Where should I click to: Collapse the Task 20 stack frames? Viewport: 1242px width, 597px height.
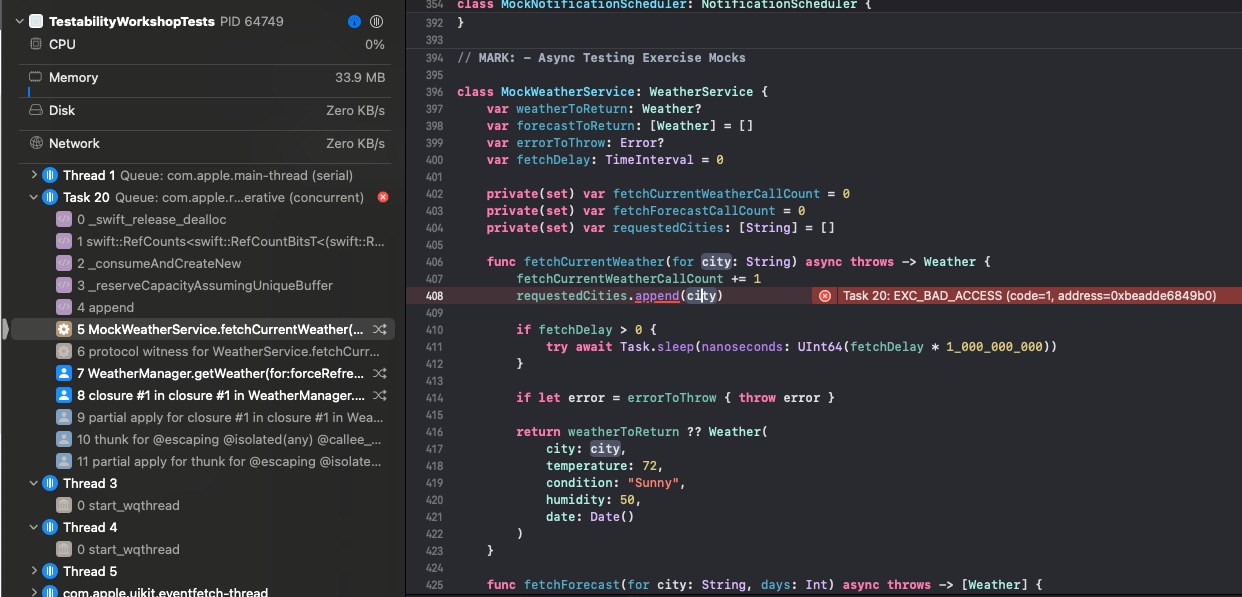tap(34, 198)
